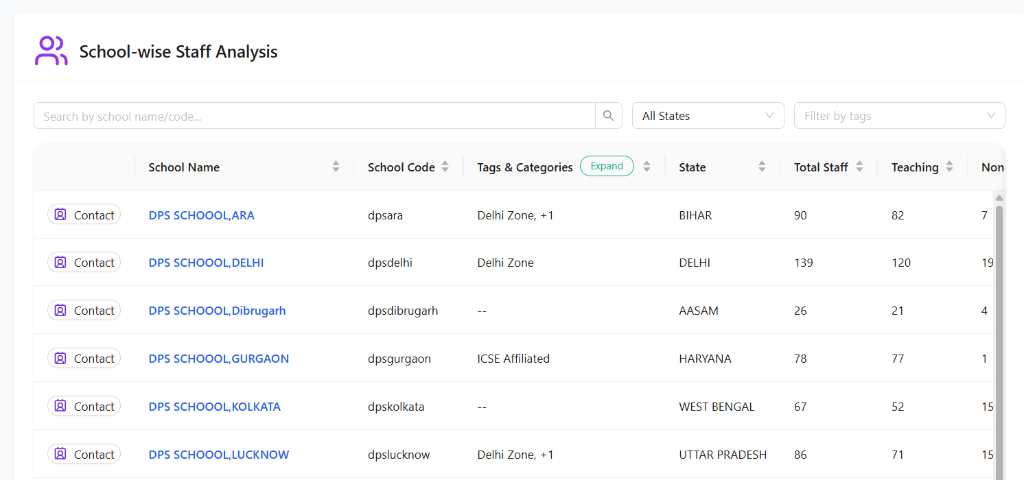Click the ICSE Affiliated tag cell

[513, 359]
